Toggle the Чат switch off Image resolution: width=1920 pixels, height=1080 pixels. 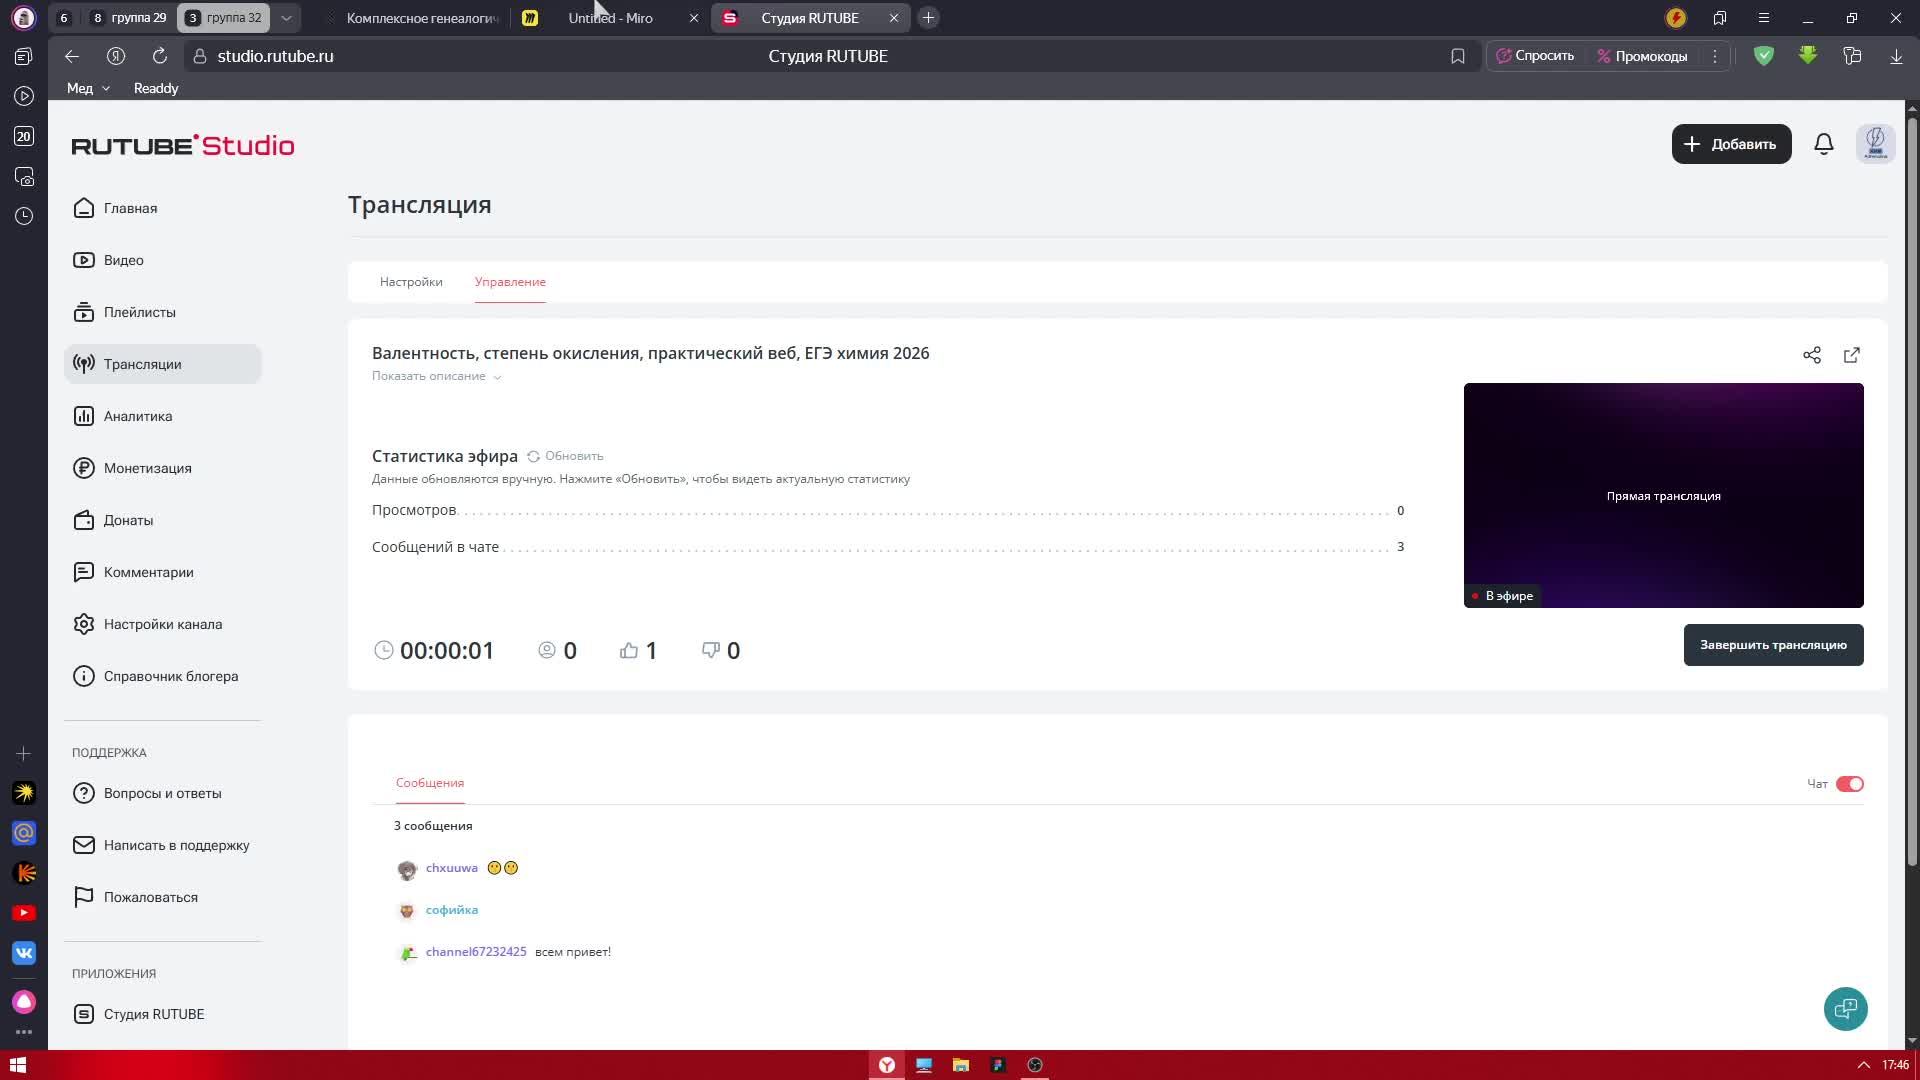pyautogui.click(x=1849, y=784)
